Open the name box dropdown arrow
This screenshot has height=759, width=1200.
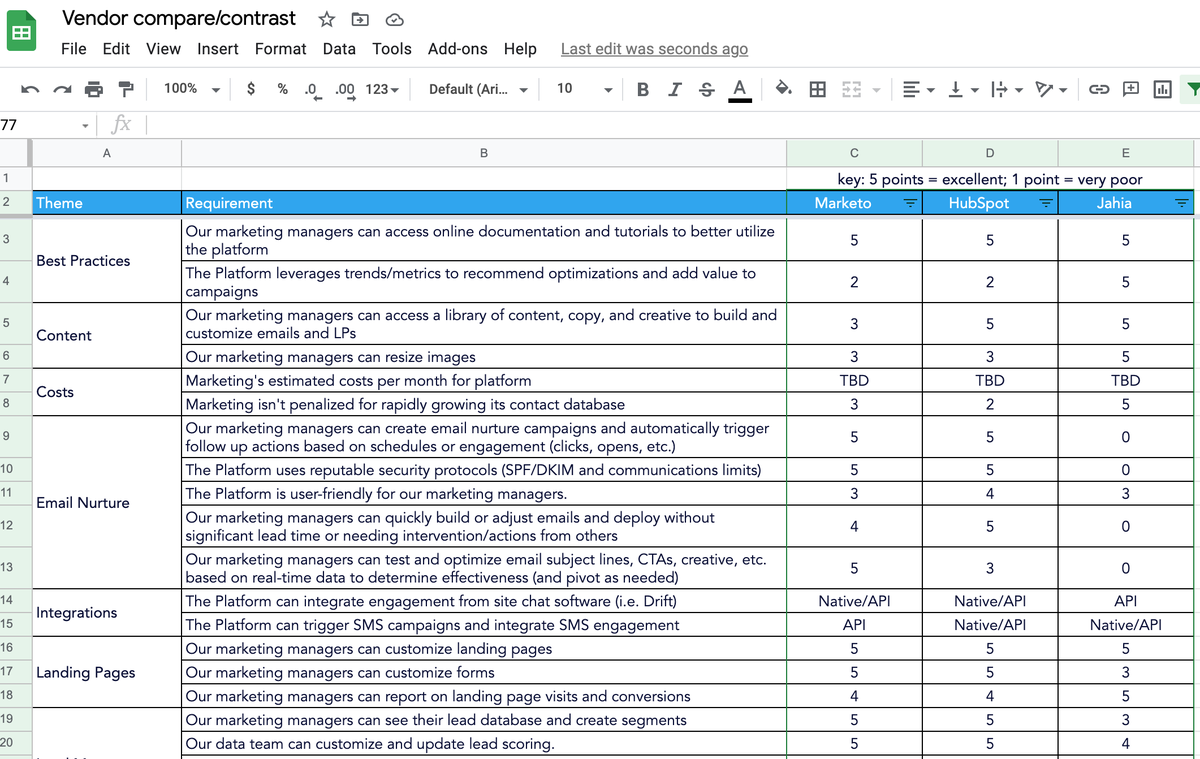click(x=85, y=125)
